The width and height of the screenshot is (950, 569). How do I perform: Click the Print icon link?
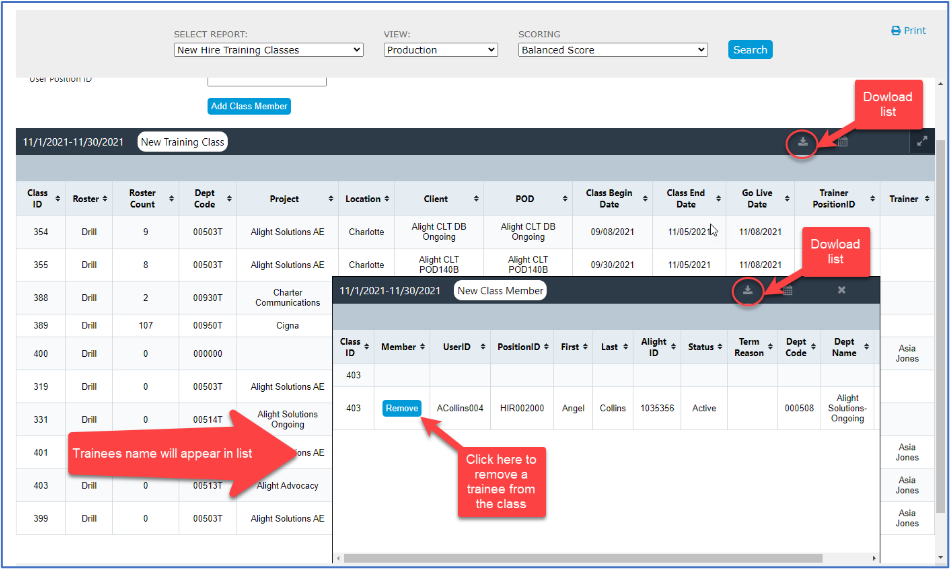(x=908, y=31)
